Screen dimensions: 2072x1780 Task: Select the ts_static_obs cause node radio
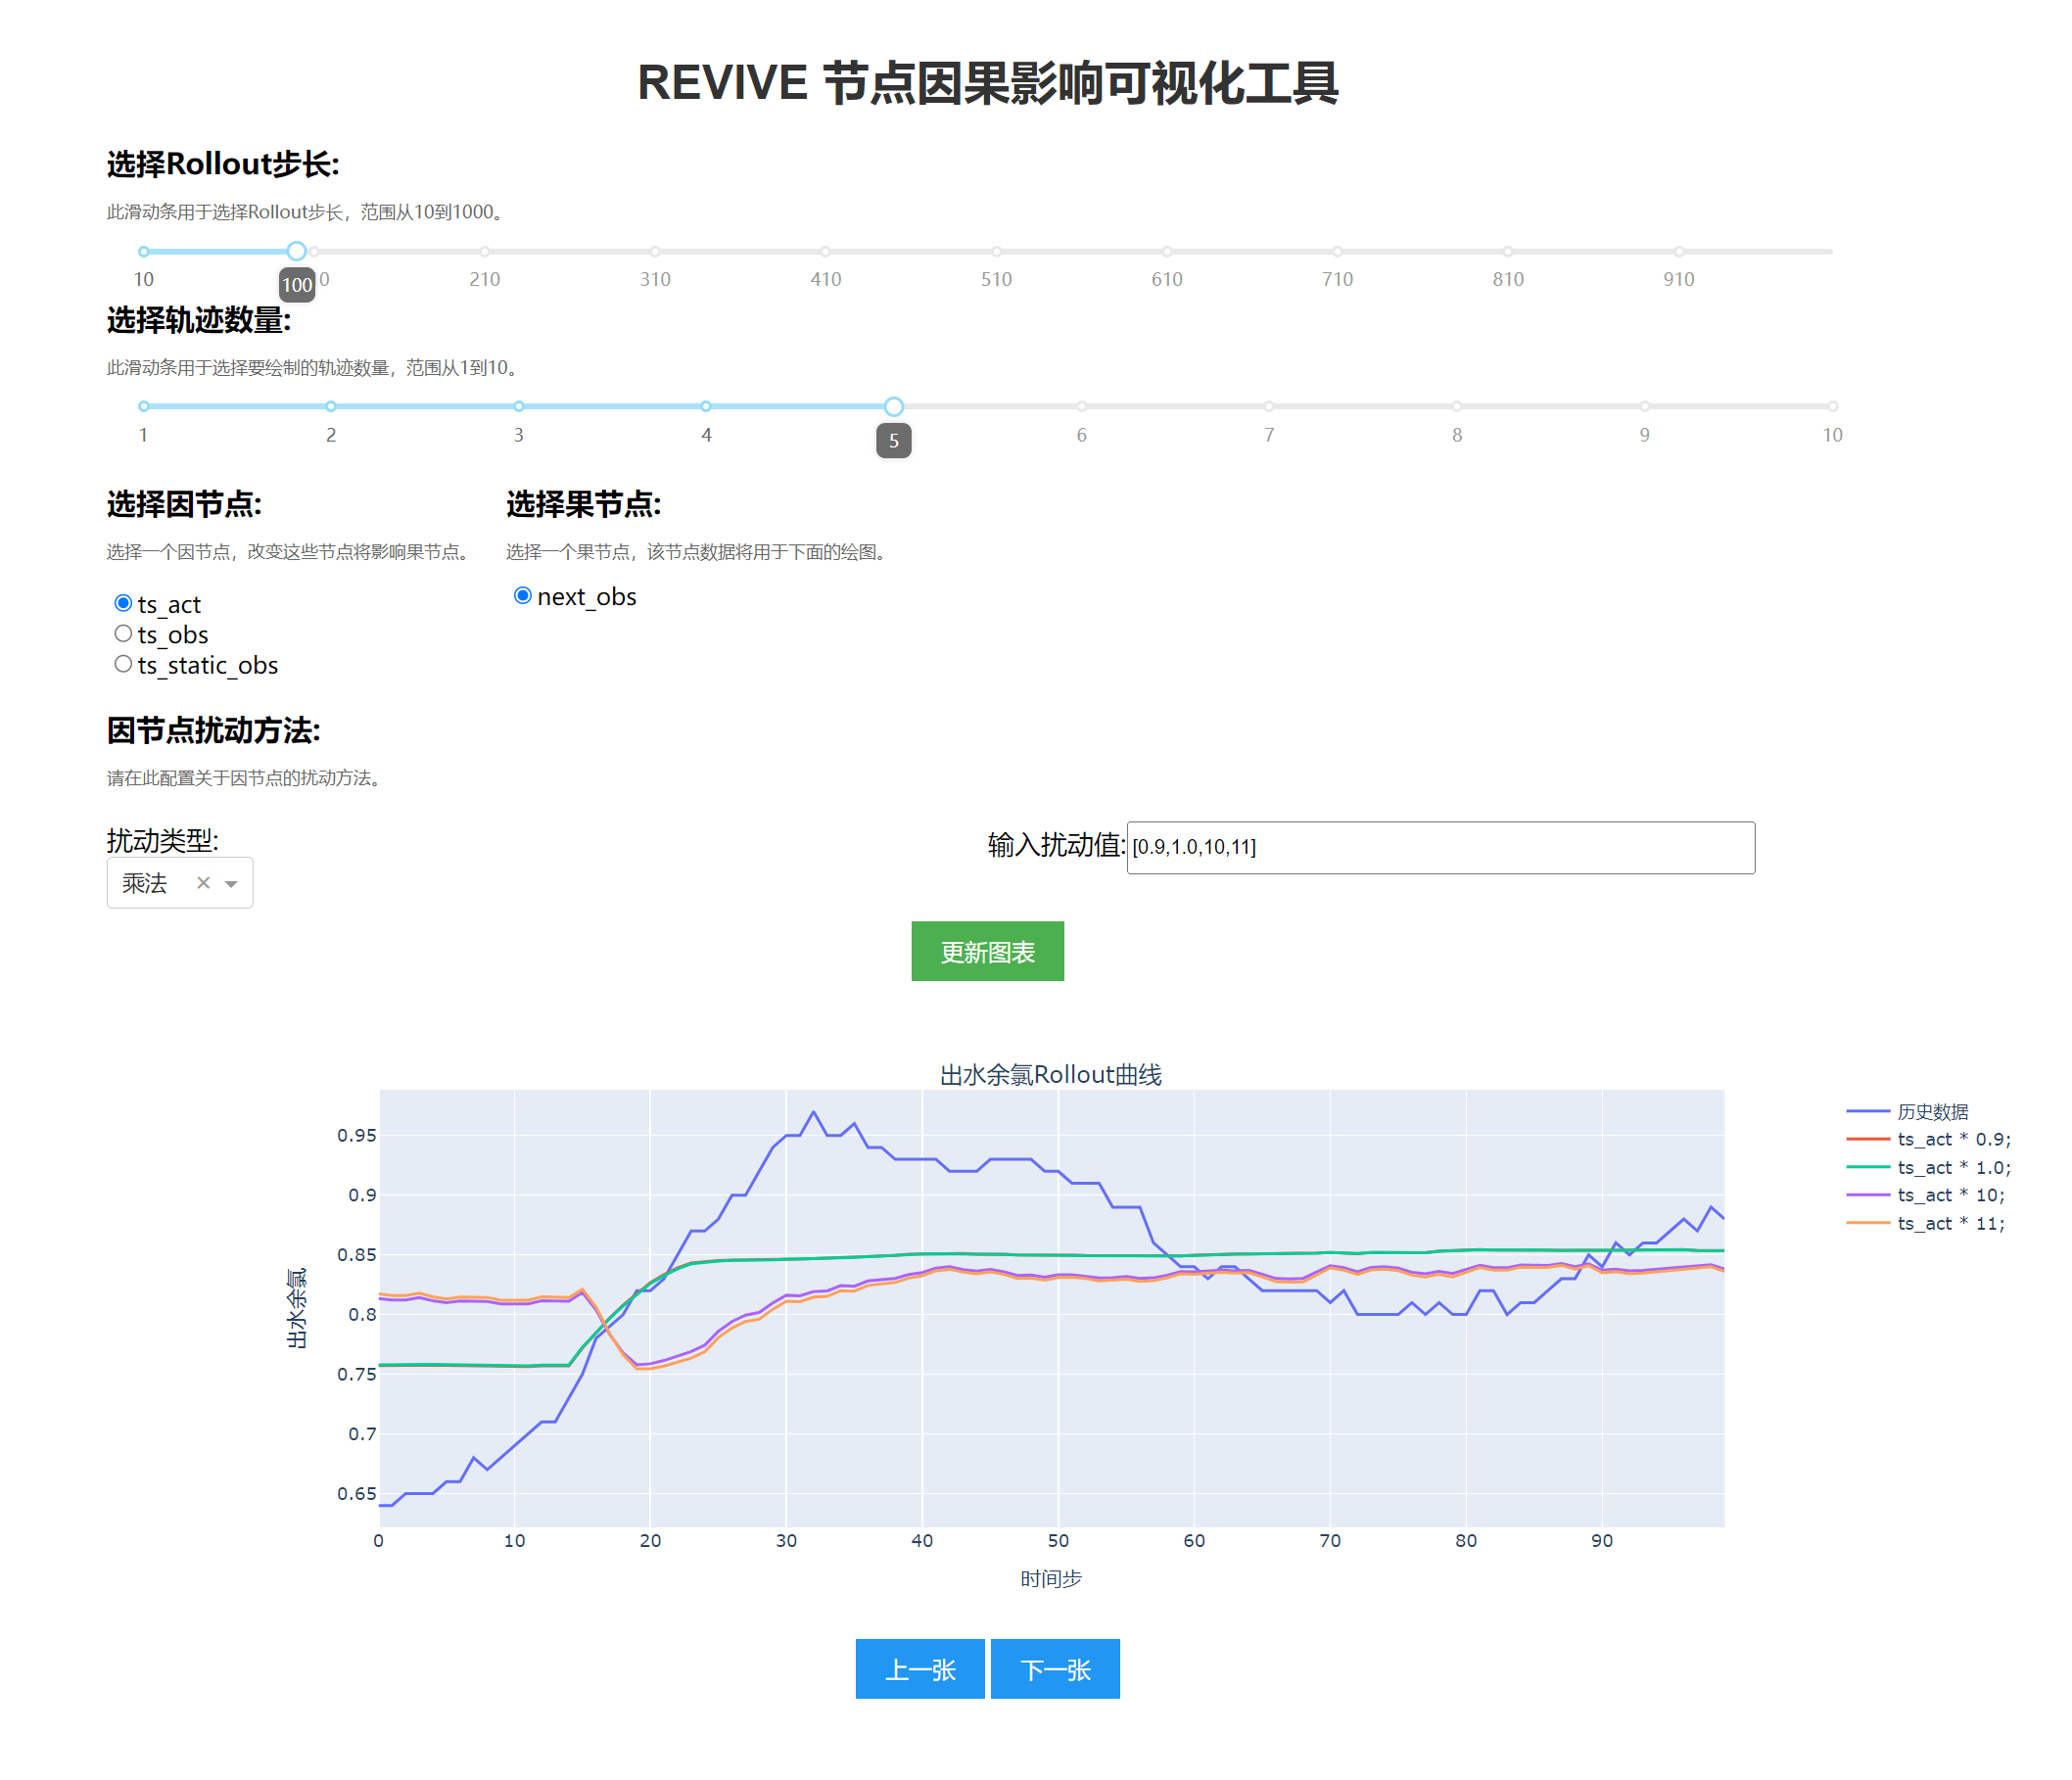[123, 664]
